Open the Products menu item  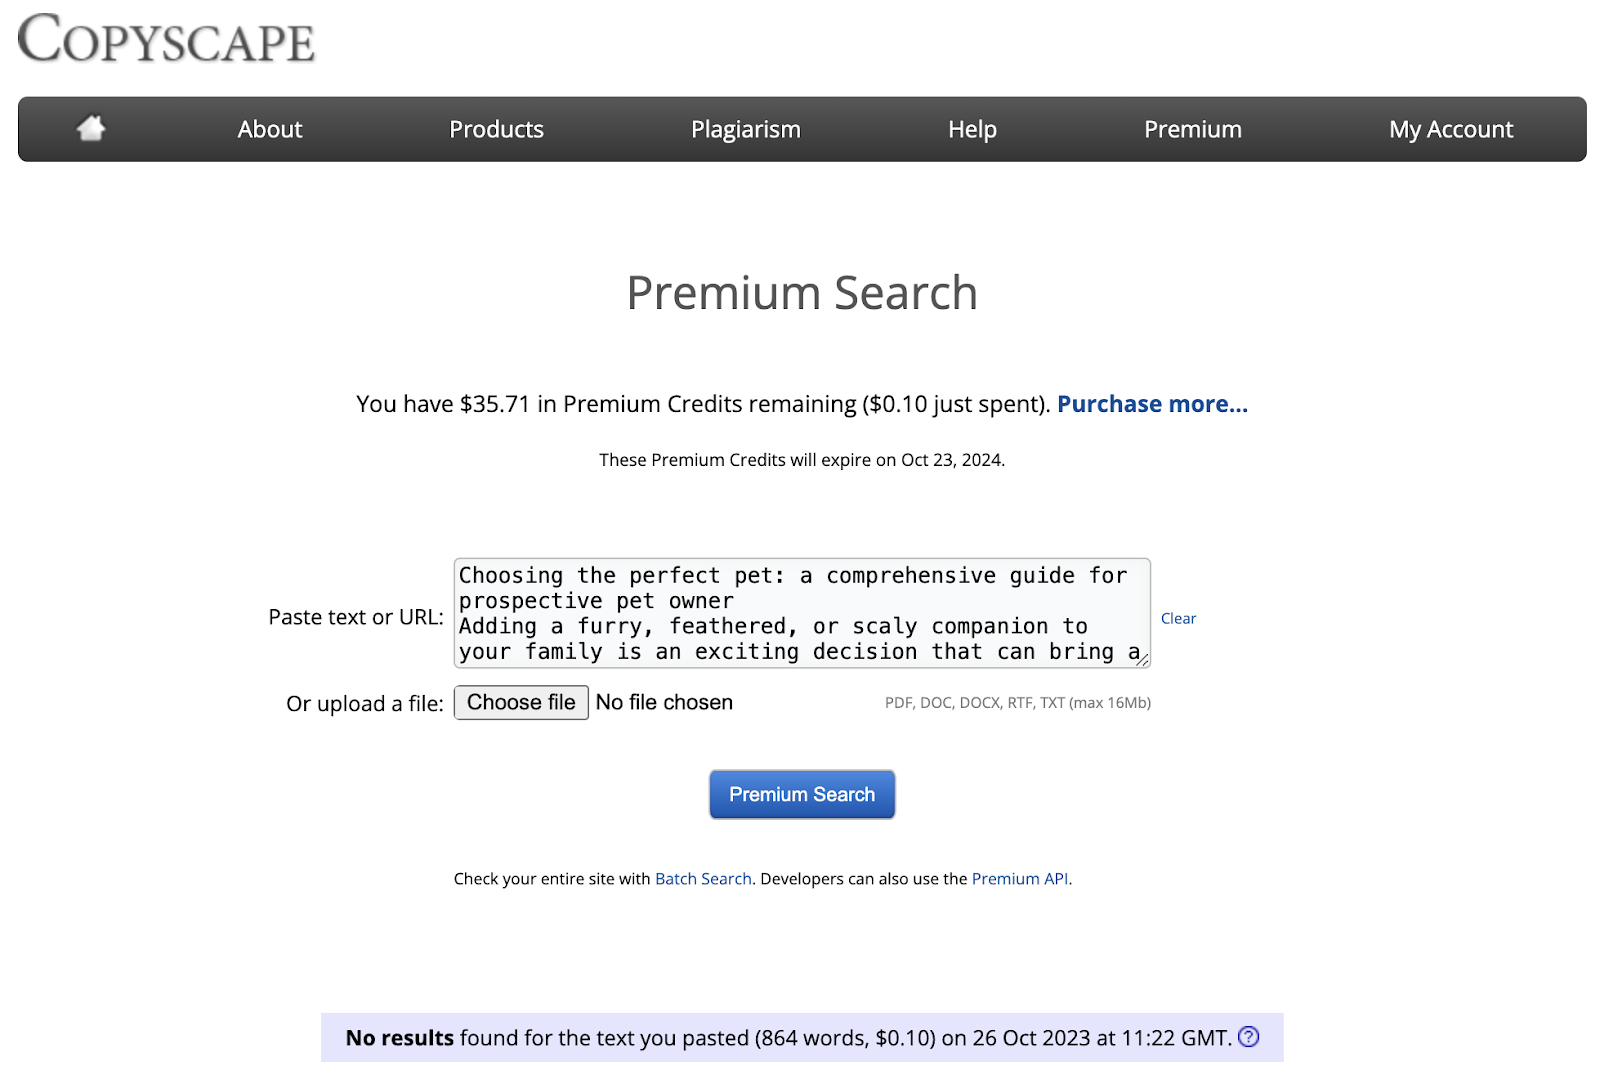(x=496, y=129)
